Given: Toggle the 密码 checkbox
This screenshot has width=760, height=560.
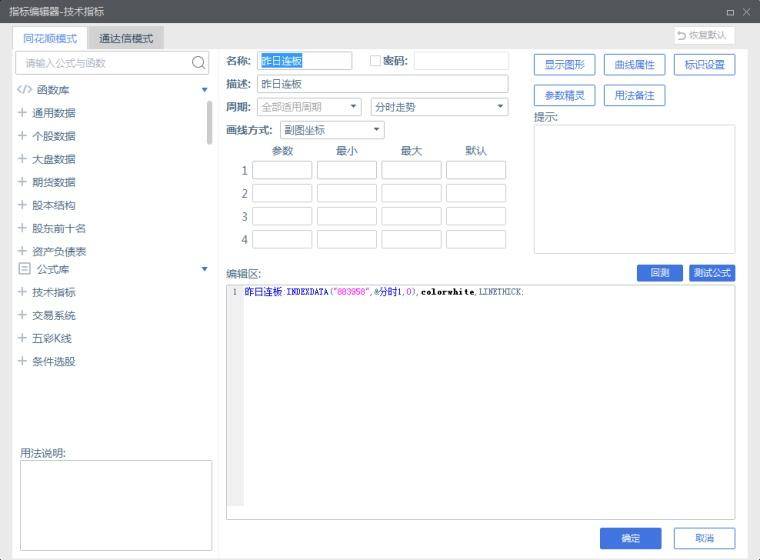Looking at the screenshot, I should pyautogui.click(x=375, y=61).
